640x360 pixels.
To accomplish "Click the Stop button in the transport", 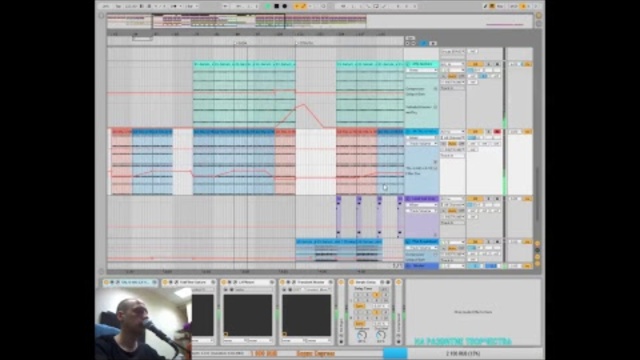I will pyautogui.click(x=276, y=6).
